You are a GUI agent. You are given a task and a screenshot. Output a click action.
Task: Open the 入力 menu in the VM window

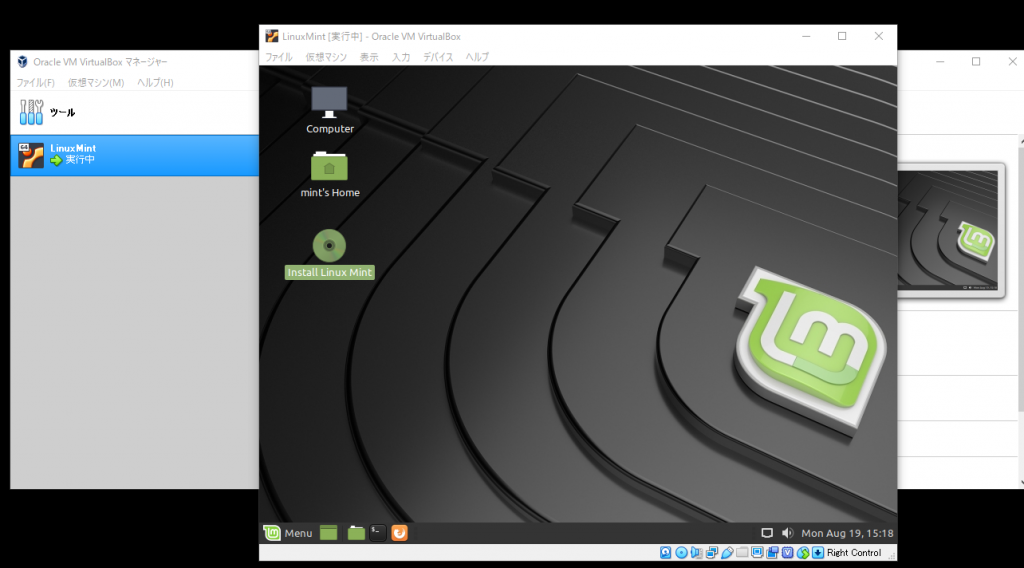tap(401, 57)
